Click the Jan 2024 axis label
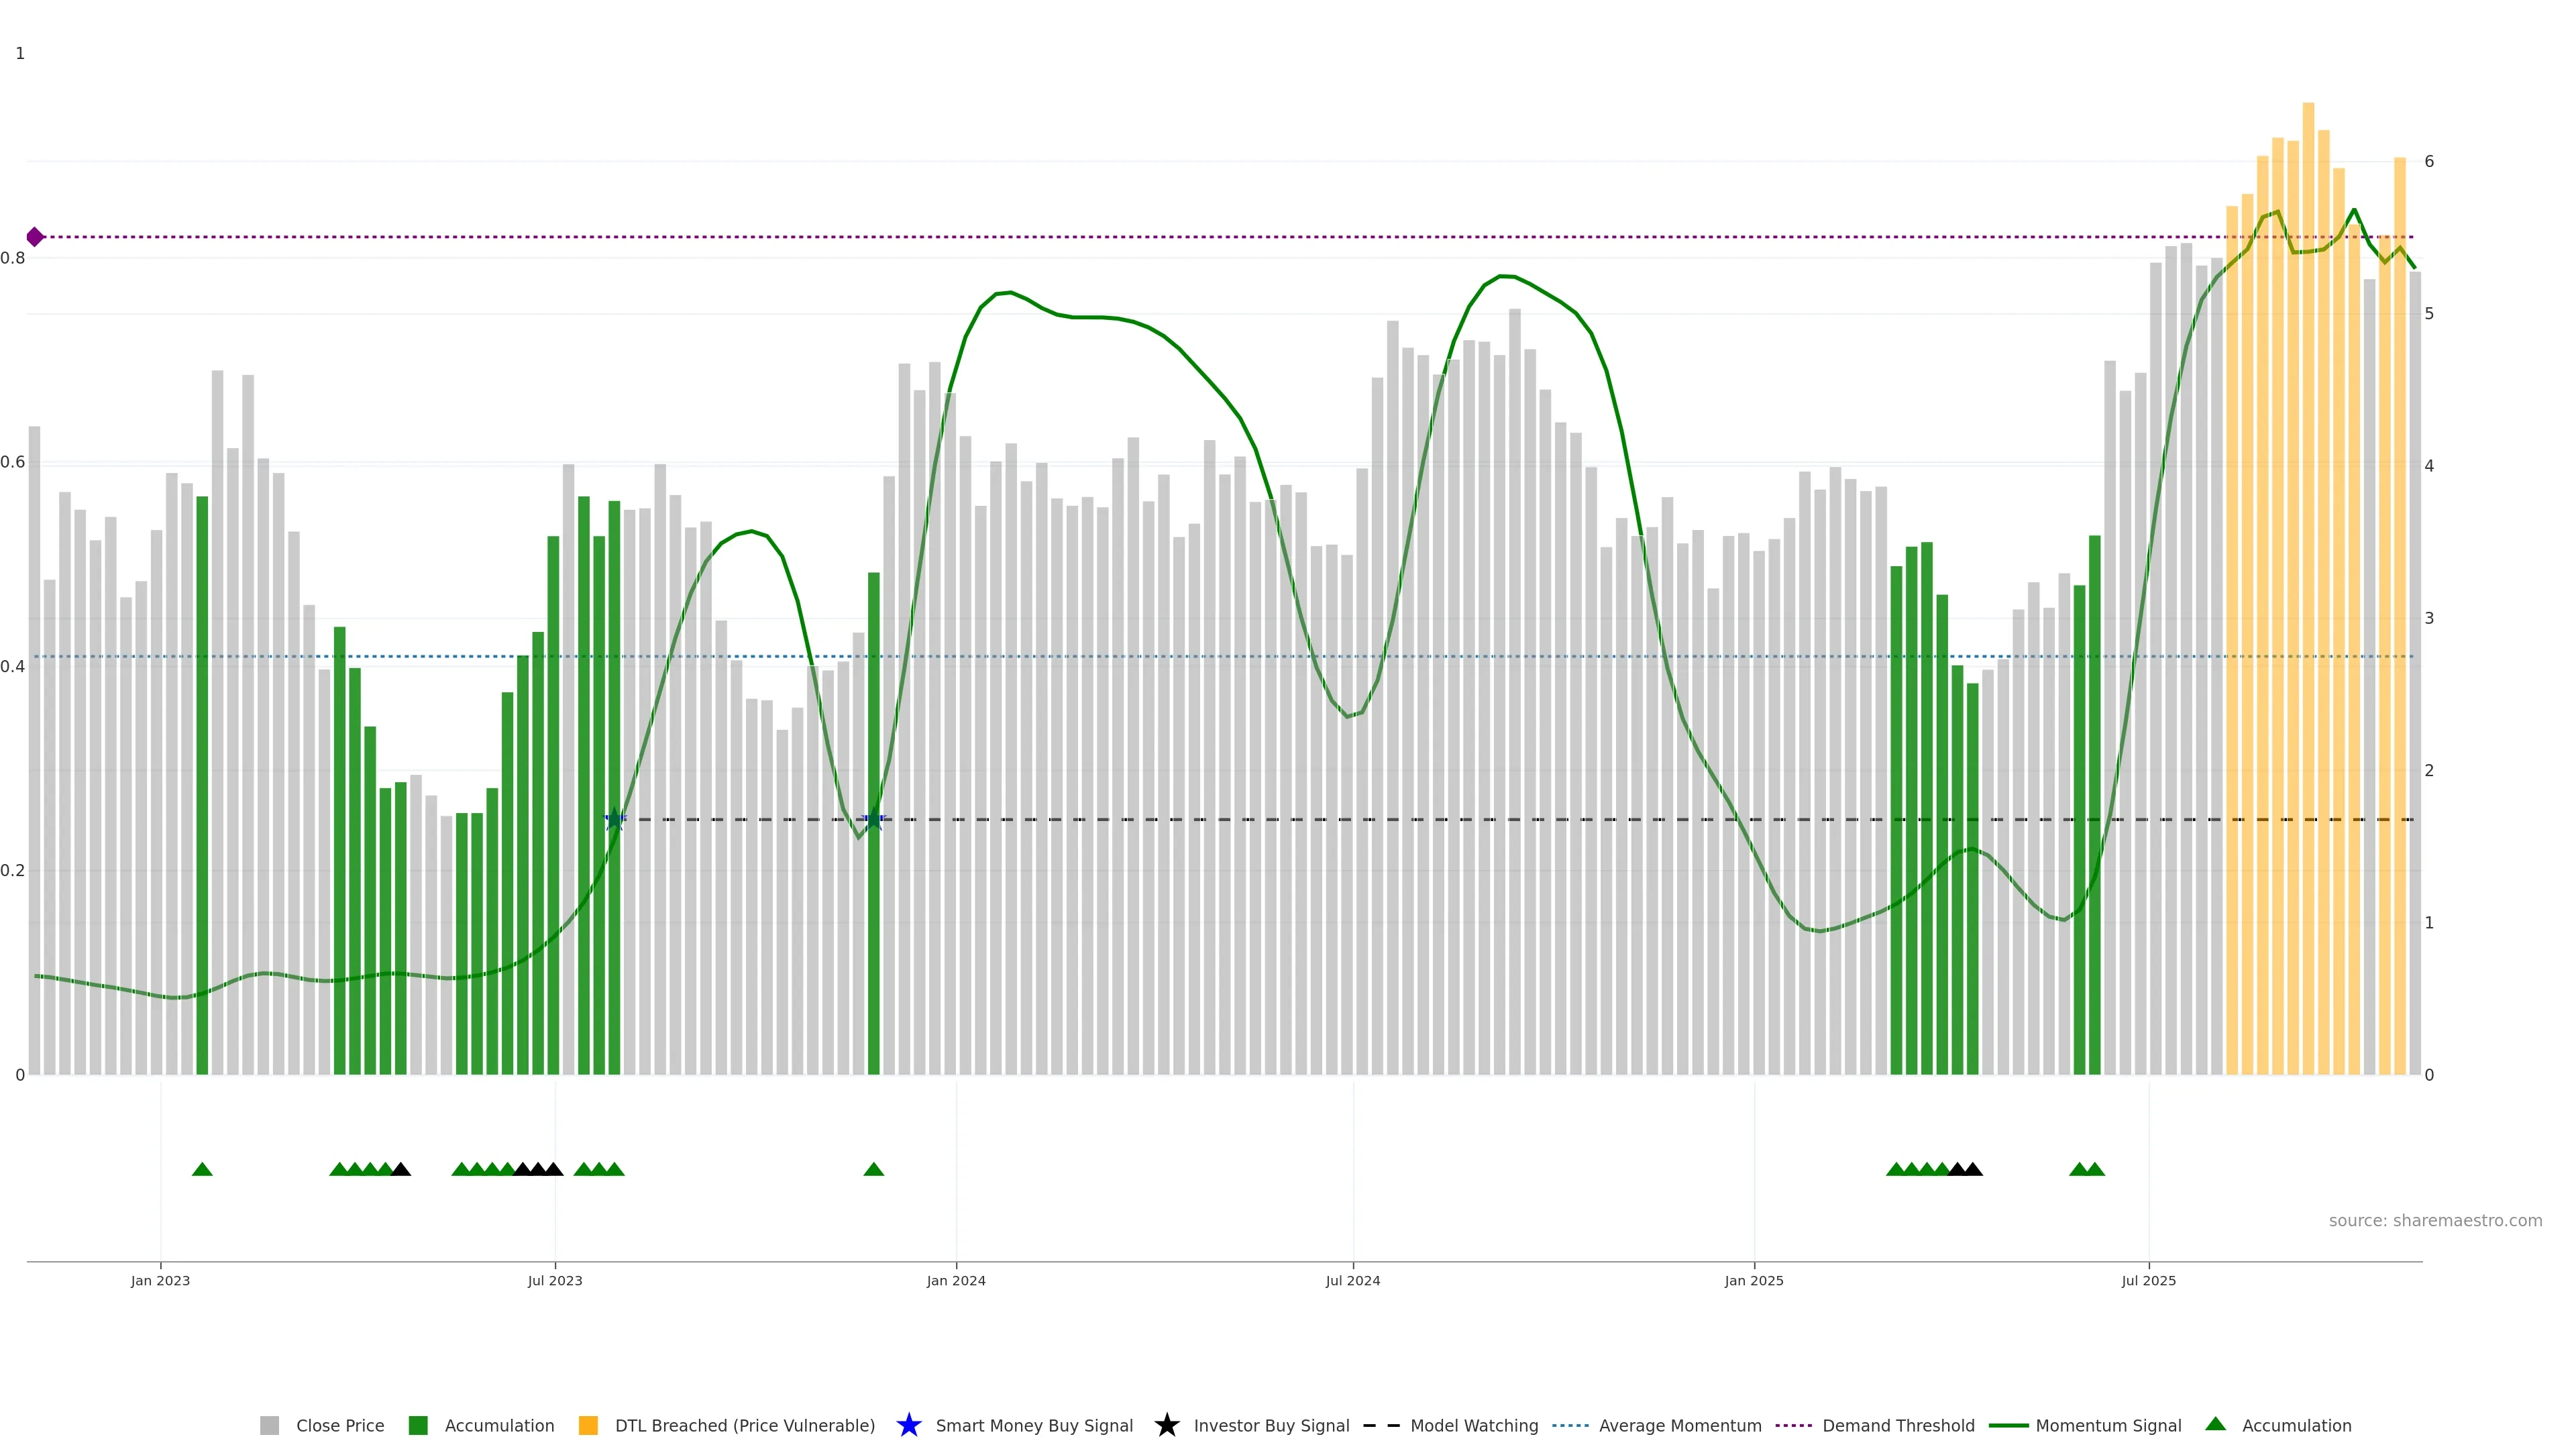 pos(955,1281)
